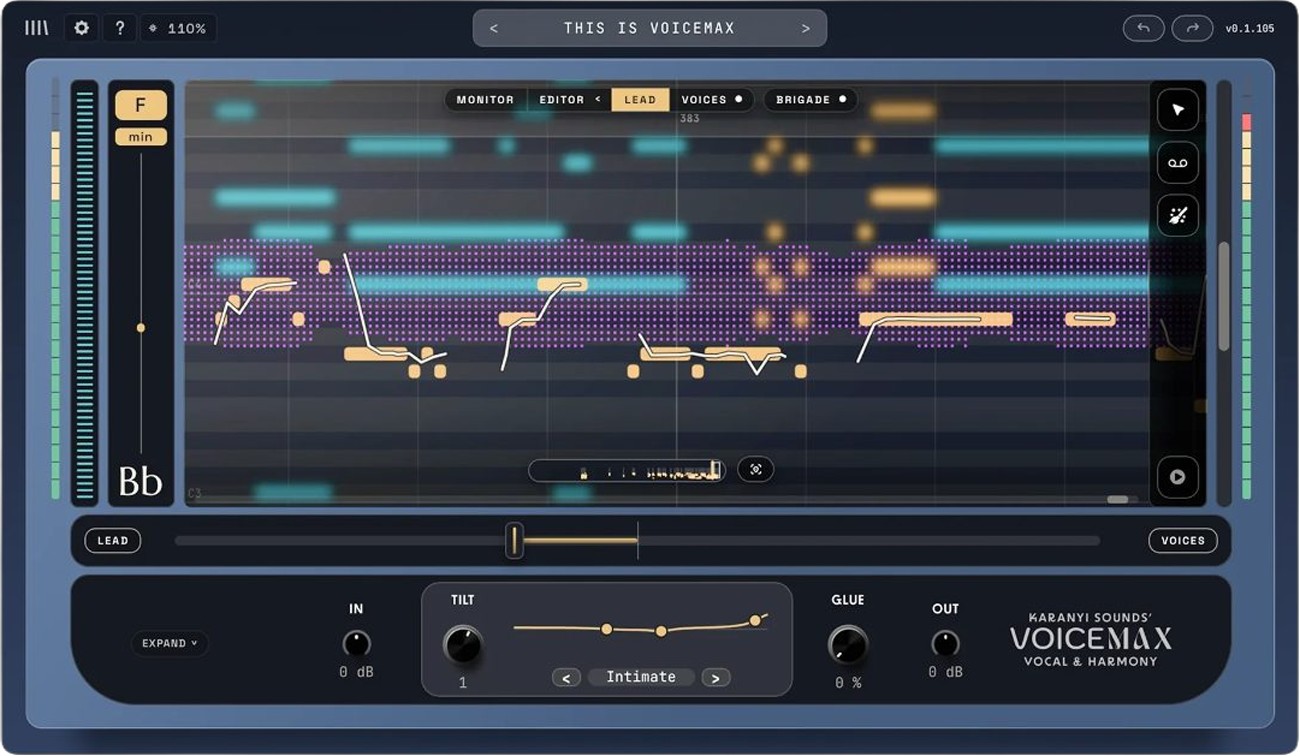Open the preset library icon
1300x756 pixels.
pos(37,28)
